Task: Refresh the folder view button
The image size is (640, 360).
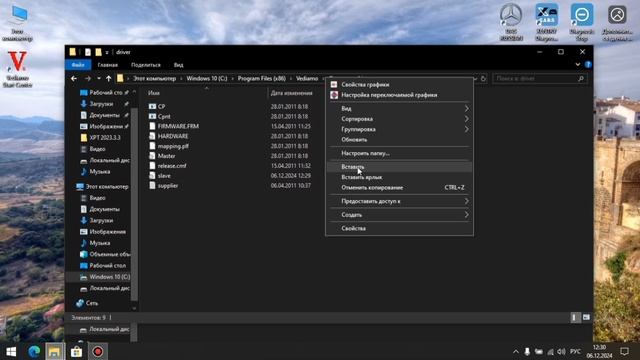Action: coord(483,78)
